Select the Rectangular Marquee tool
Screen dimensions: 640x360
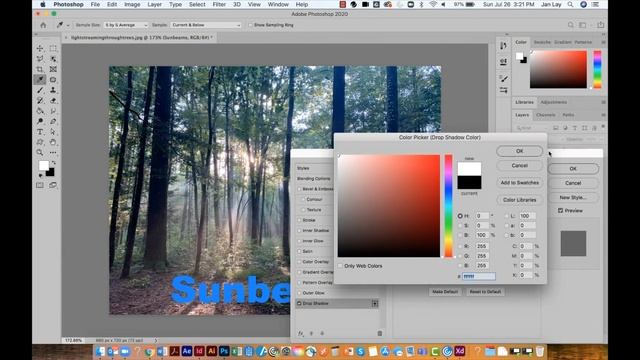[53, 48]
